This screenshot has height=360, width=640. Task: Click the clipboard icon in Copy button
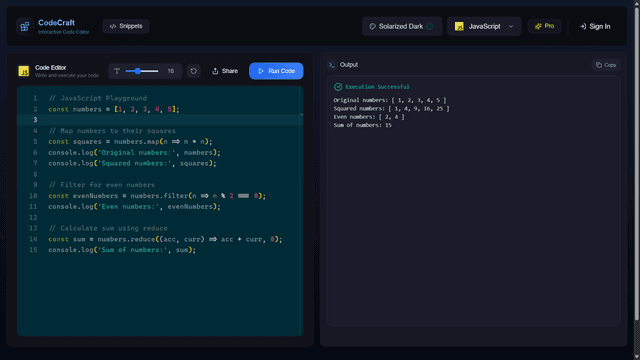coord(599,65)
